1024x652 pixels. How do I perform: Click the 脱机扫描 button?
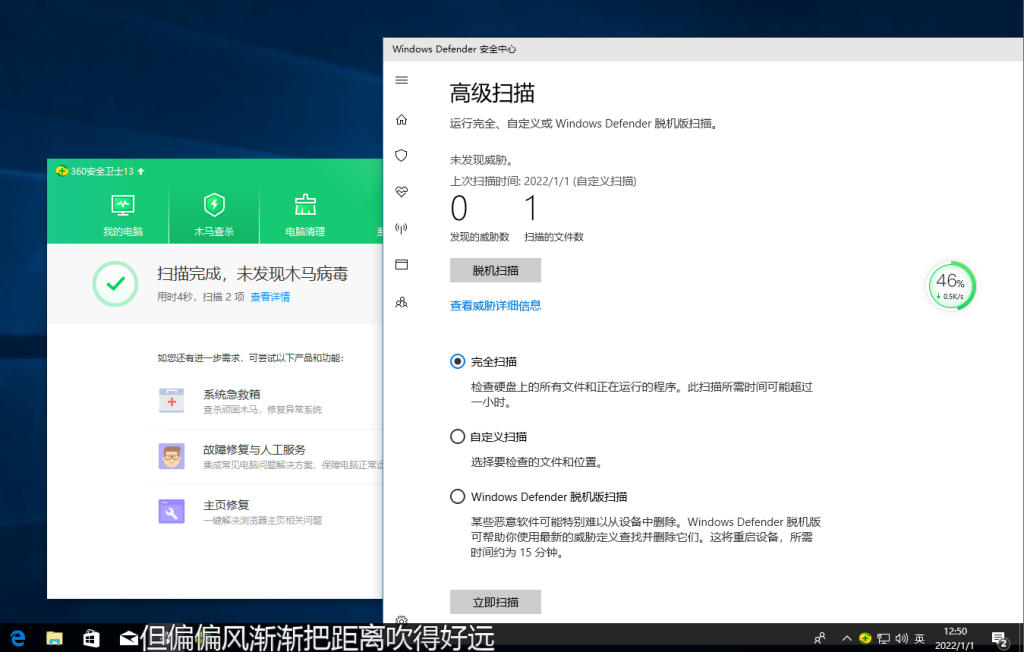pos(495,270)
